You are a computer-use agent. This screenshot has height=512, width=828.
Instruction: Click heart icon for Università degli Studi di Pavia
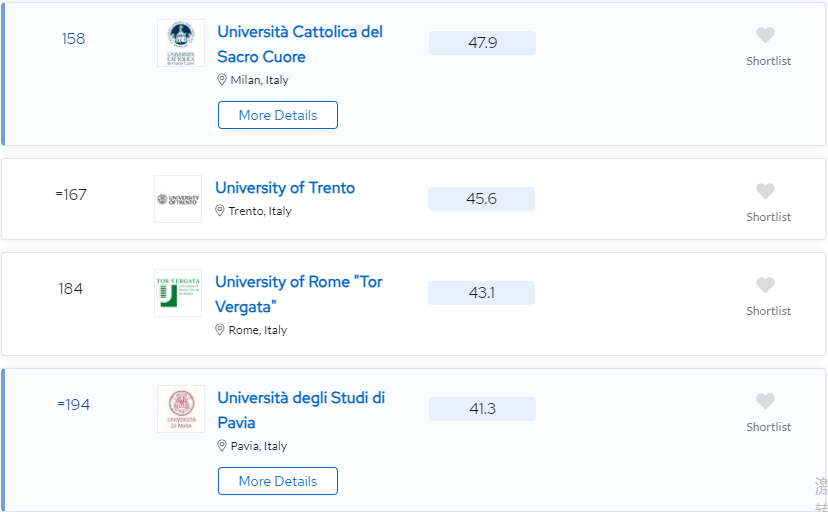tap(765, 401)
